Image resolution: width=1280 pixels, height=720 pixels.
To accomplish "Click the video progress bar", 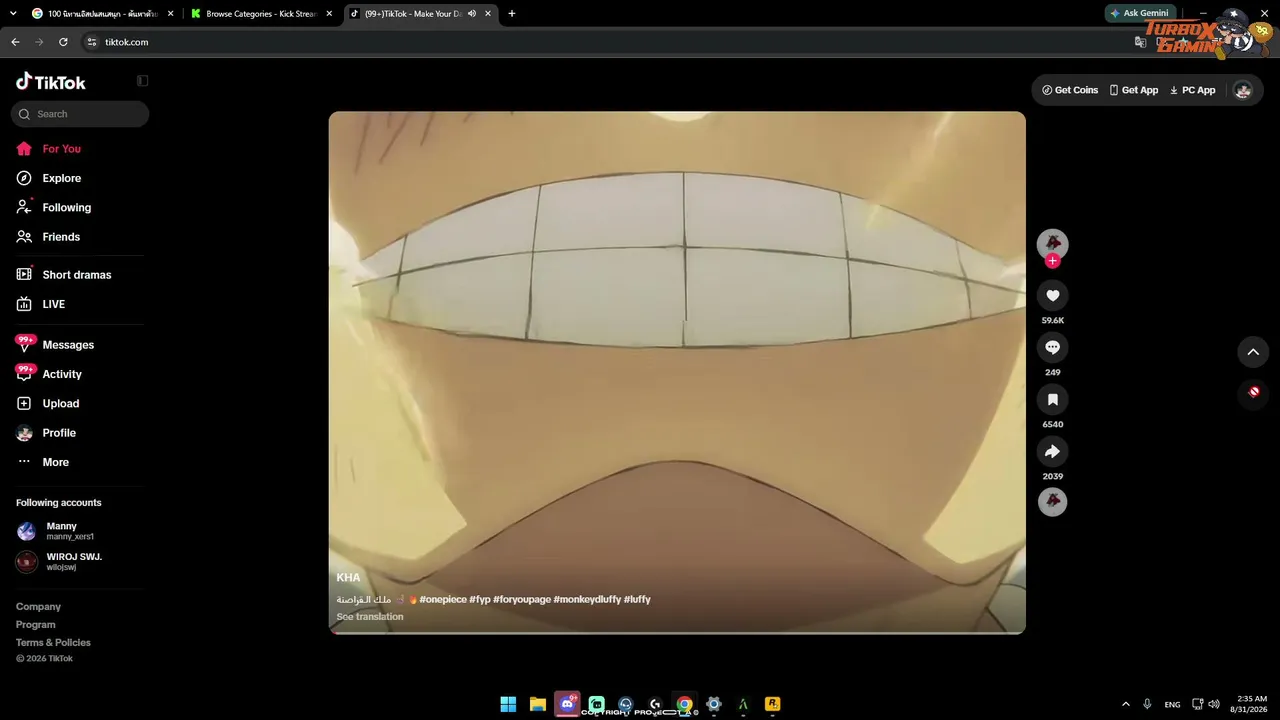I will click(x=677, y=632).
